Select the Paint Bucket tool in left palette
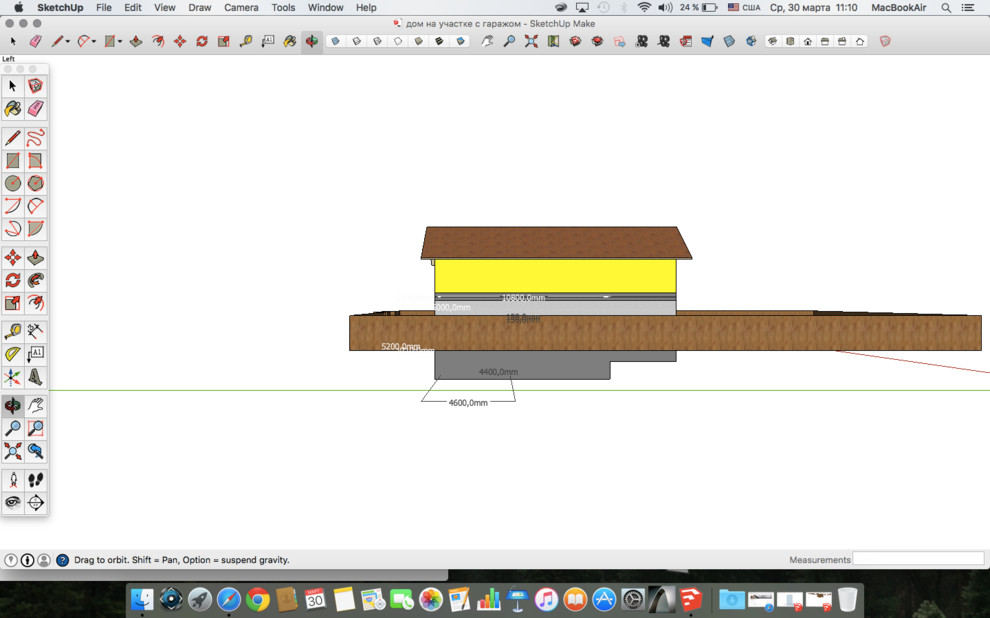This screenshot has height=618, width=990. 13,109
